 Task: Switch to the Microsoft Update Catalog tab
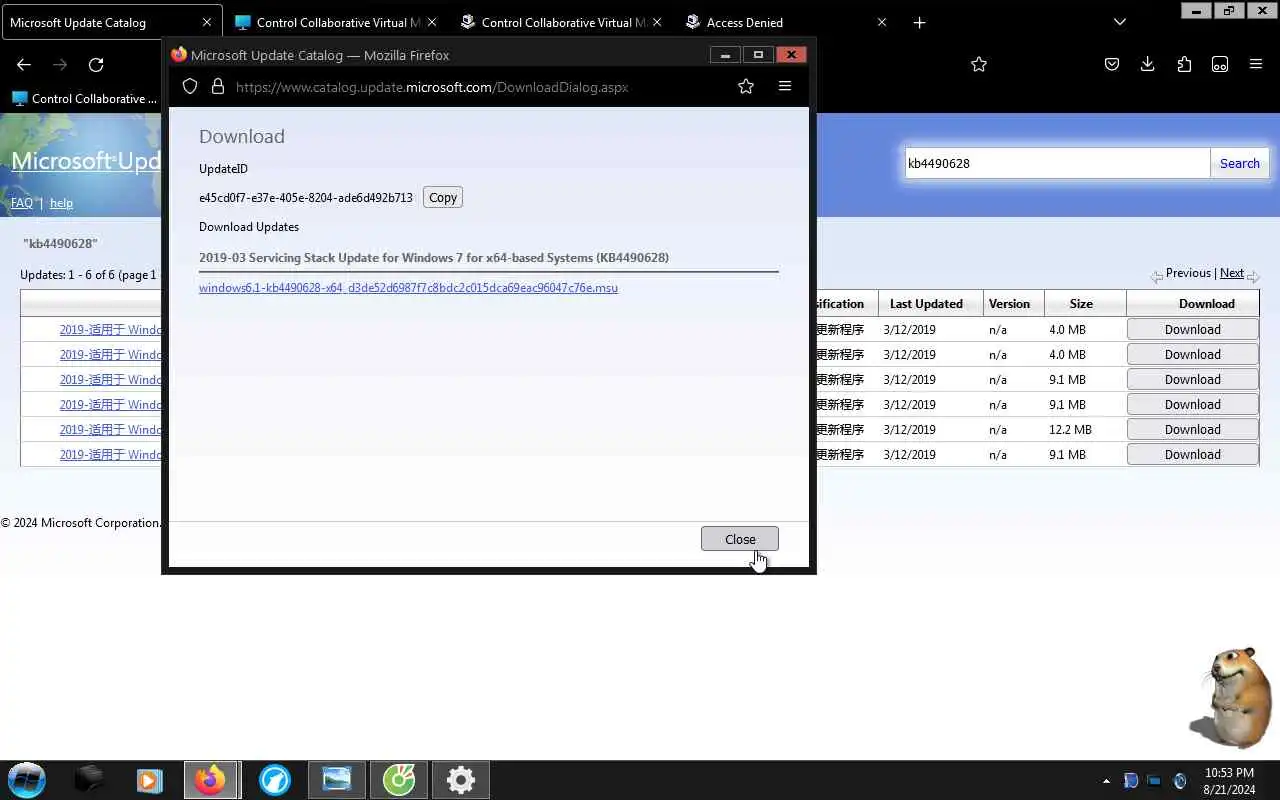[x=111, y=22]
